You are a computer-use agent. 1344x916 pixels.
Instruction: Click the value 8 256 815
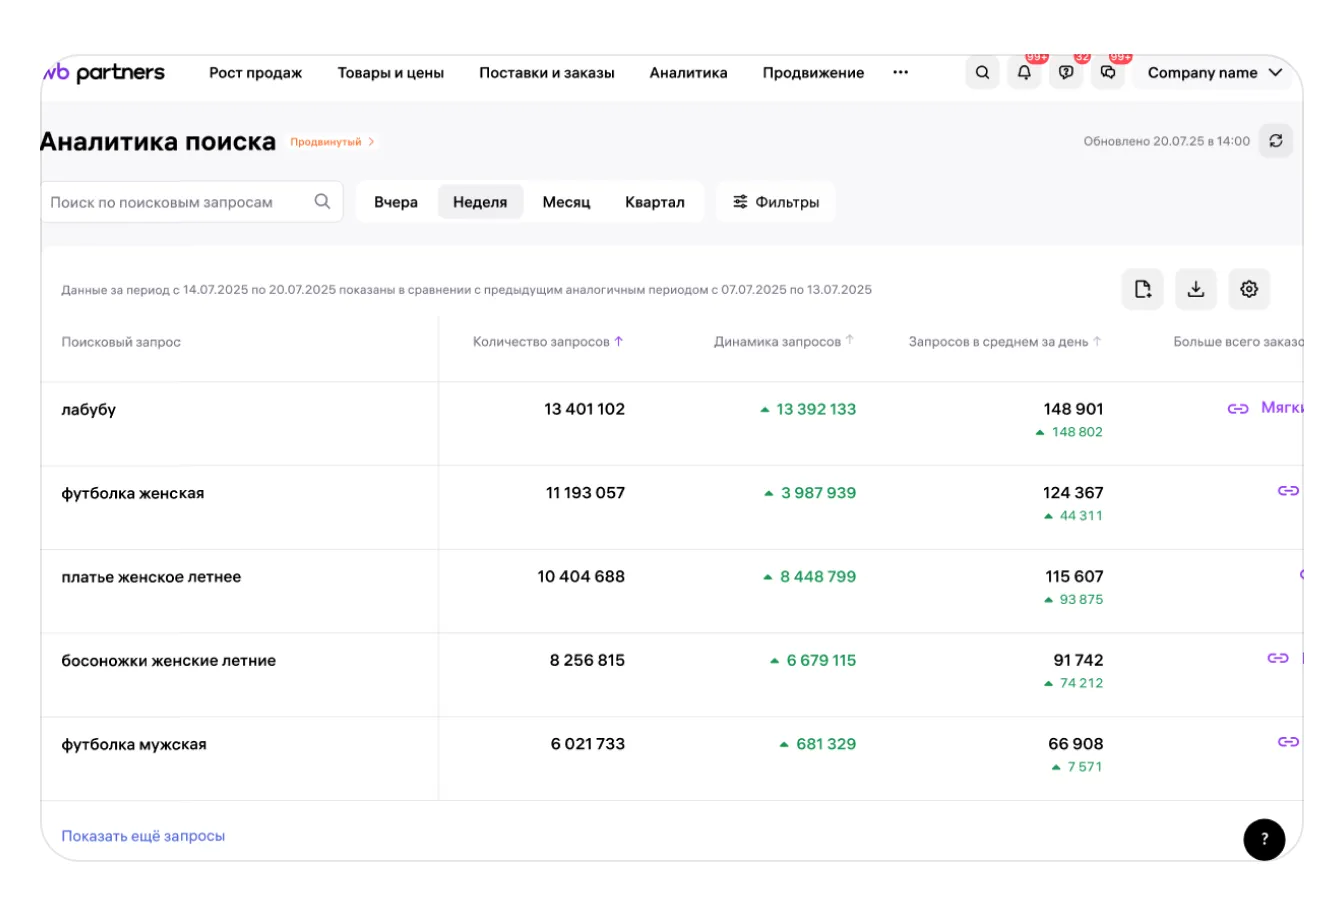tap(587, 661)
